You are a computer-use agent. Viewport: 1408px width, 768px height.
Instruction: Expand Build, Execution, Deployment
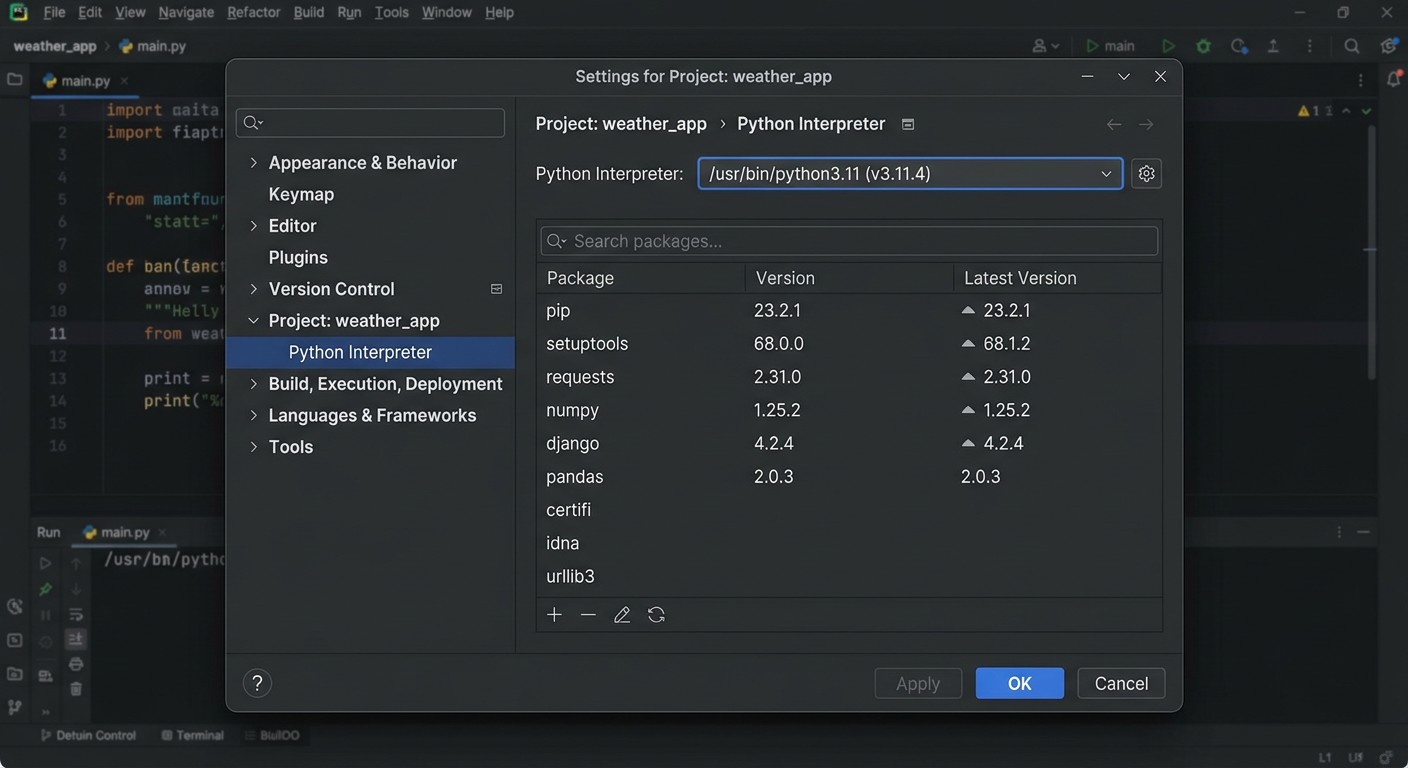[x=253, y=383]
